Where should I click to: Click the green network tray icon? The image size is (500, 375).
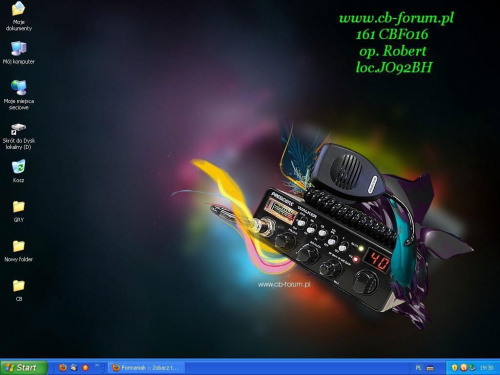[x=472, y=368]
